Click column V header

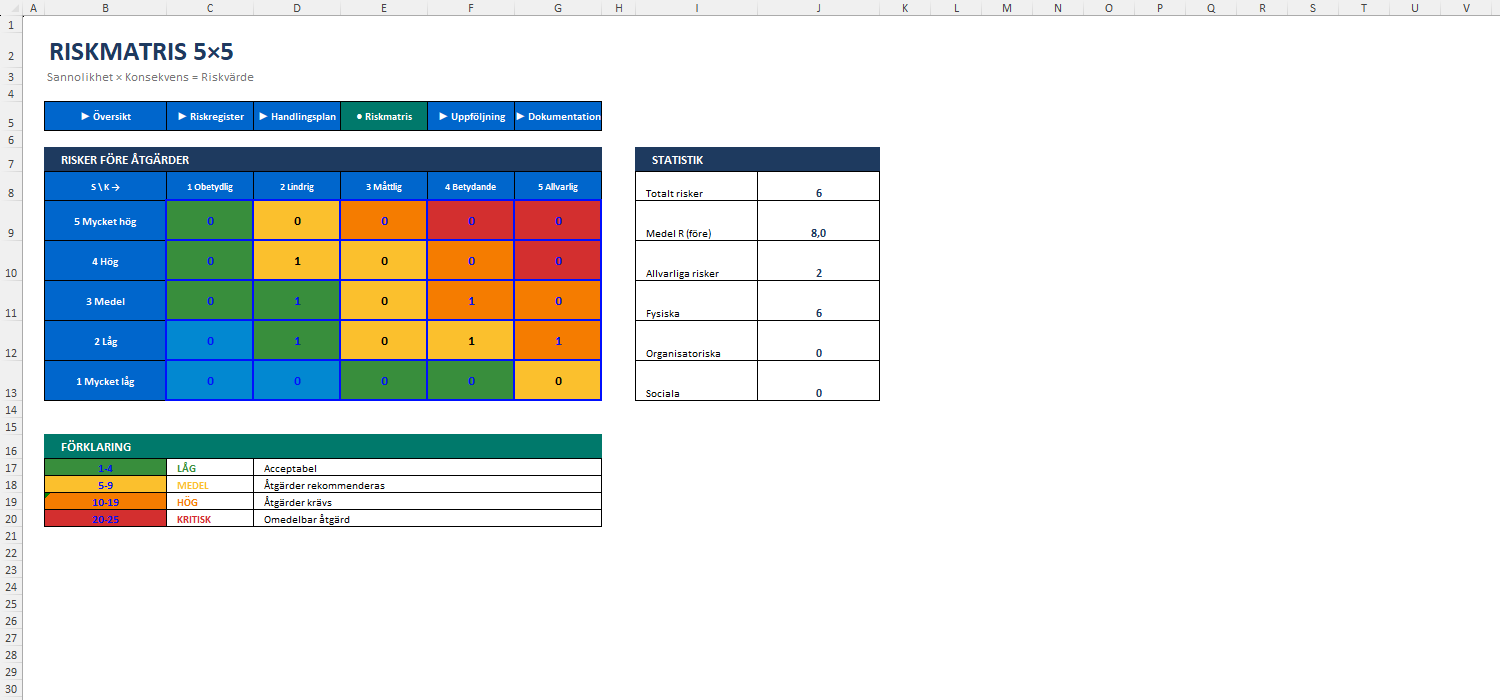1466,8
